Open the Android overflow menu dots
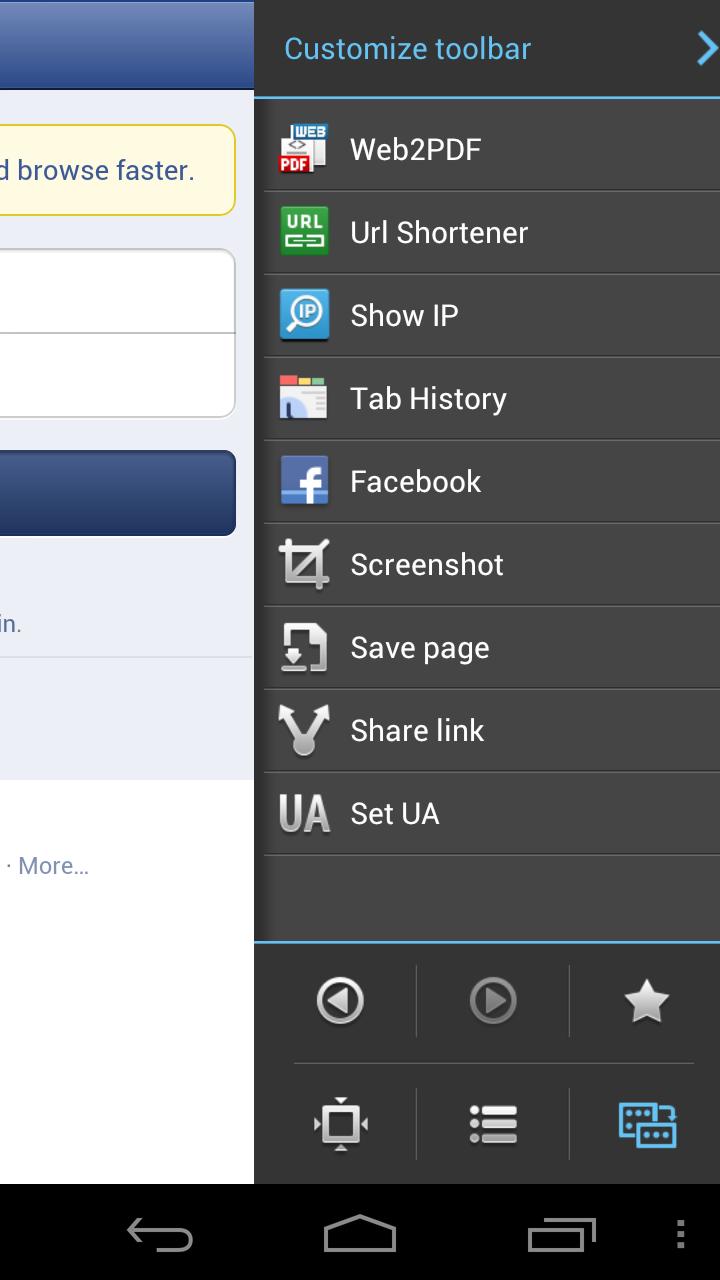720x1280 pixels. (x=680, y=1234)
